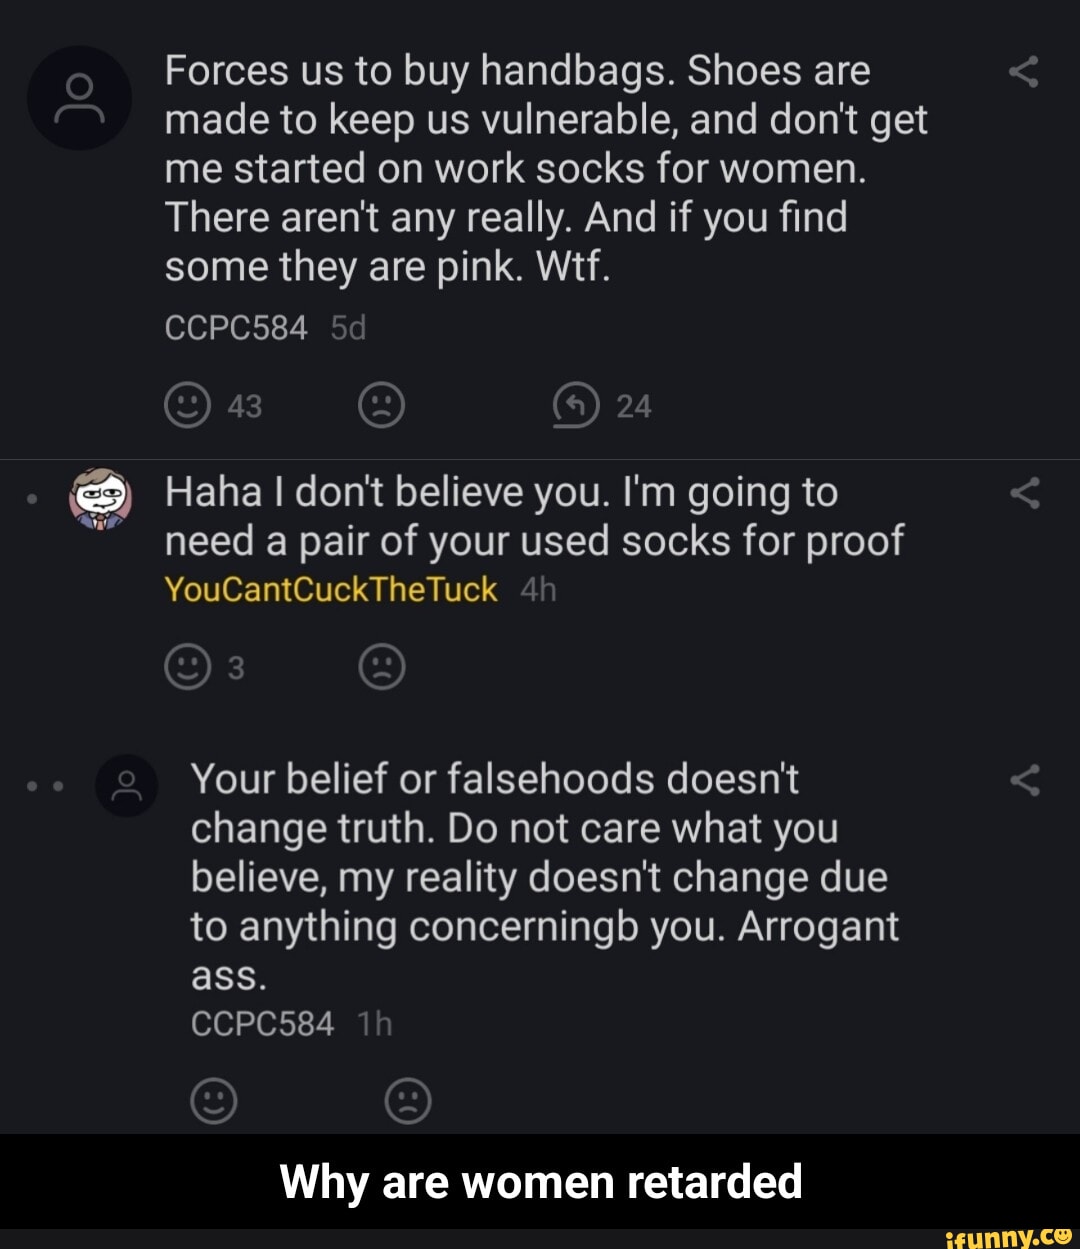Smile at CCPC584's 1h-old reply
This screenshot has width=1080, height=1249.
tap(213, 1101)
